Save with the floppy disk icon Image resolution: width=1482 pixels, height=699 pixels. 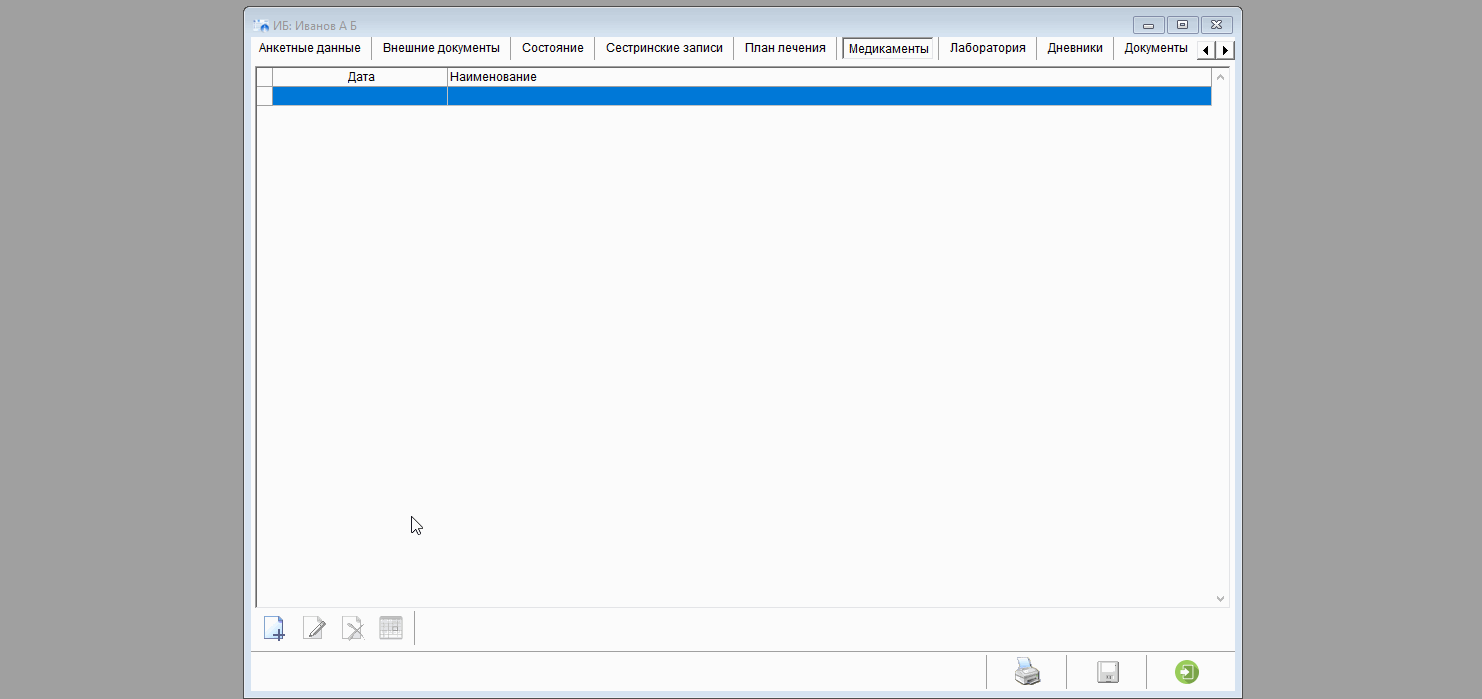[x=1107, y=672]
